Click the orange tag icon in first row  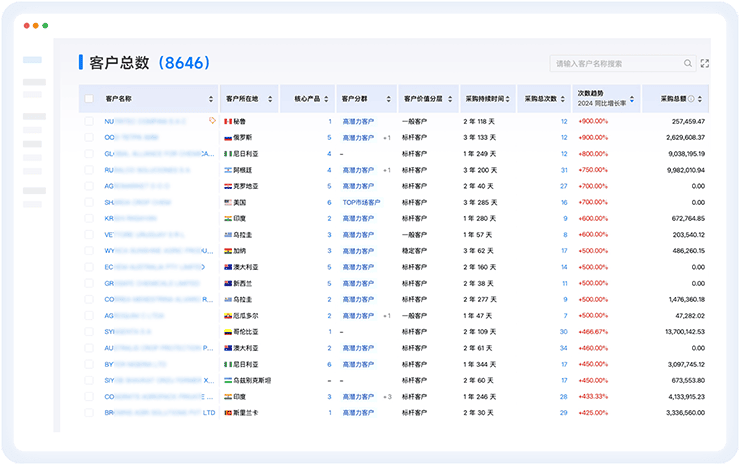(x=211, y=121)
